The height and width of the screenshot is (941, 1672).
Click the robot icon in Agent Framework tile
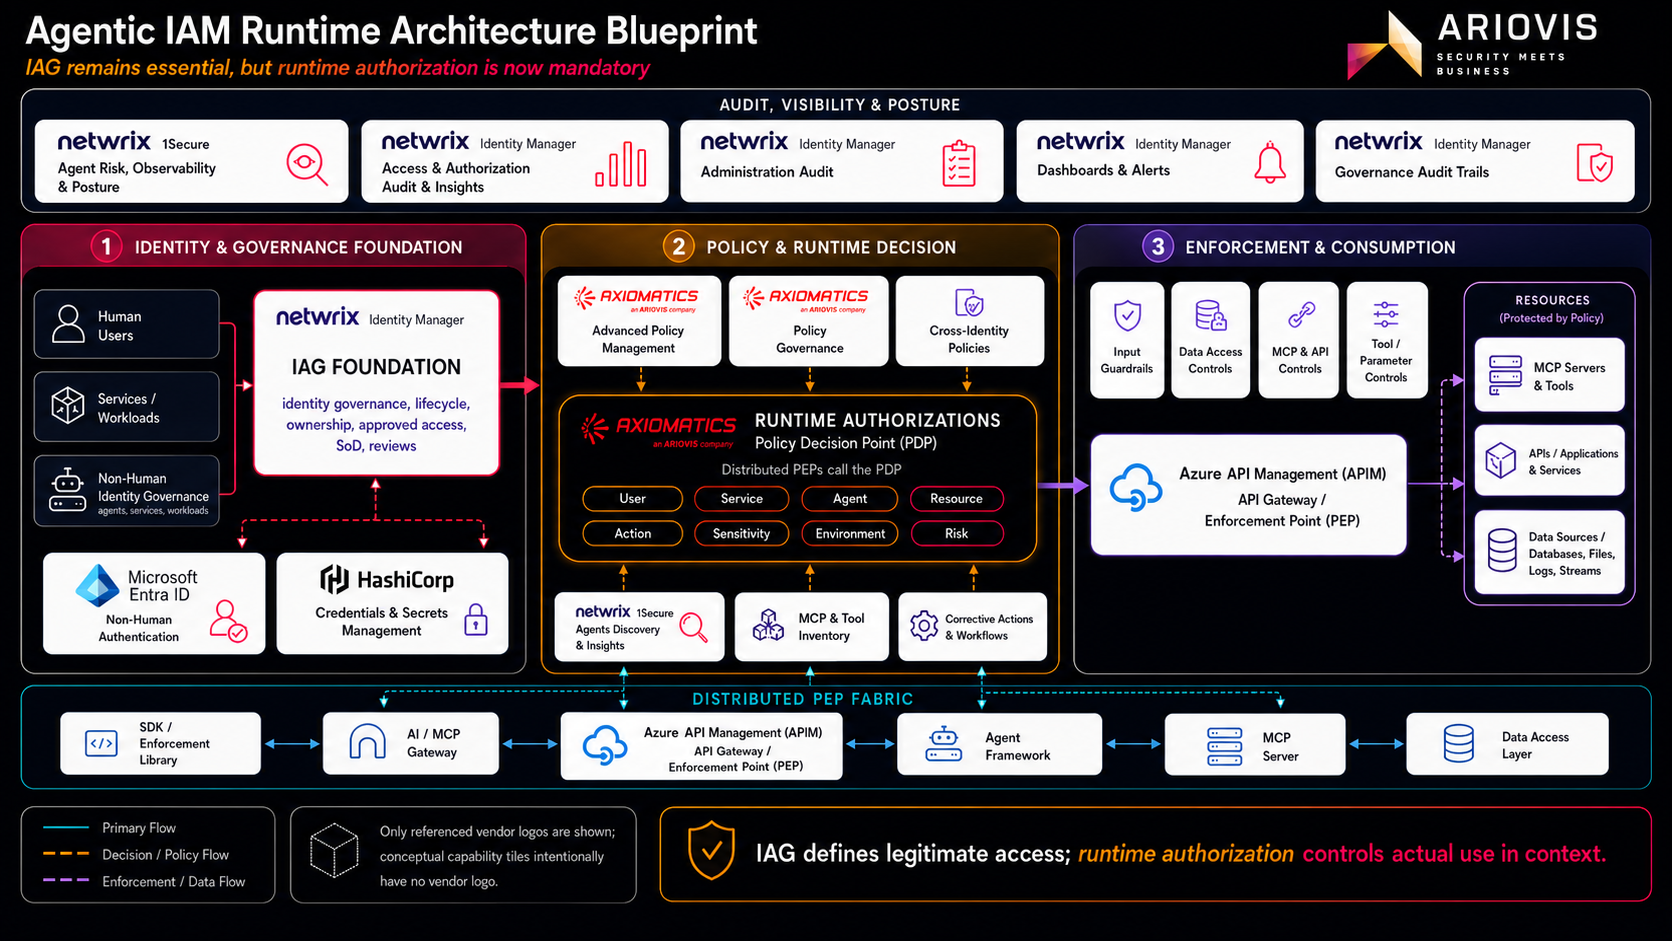tap(943, 744)
